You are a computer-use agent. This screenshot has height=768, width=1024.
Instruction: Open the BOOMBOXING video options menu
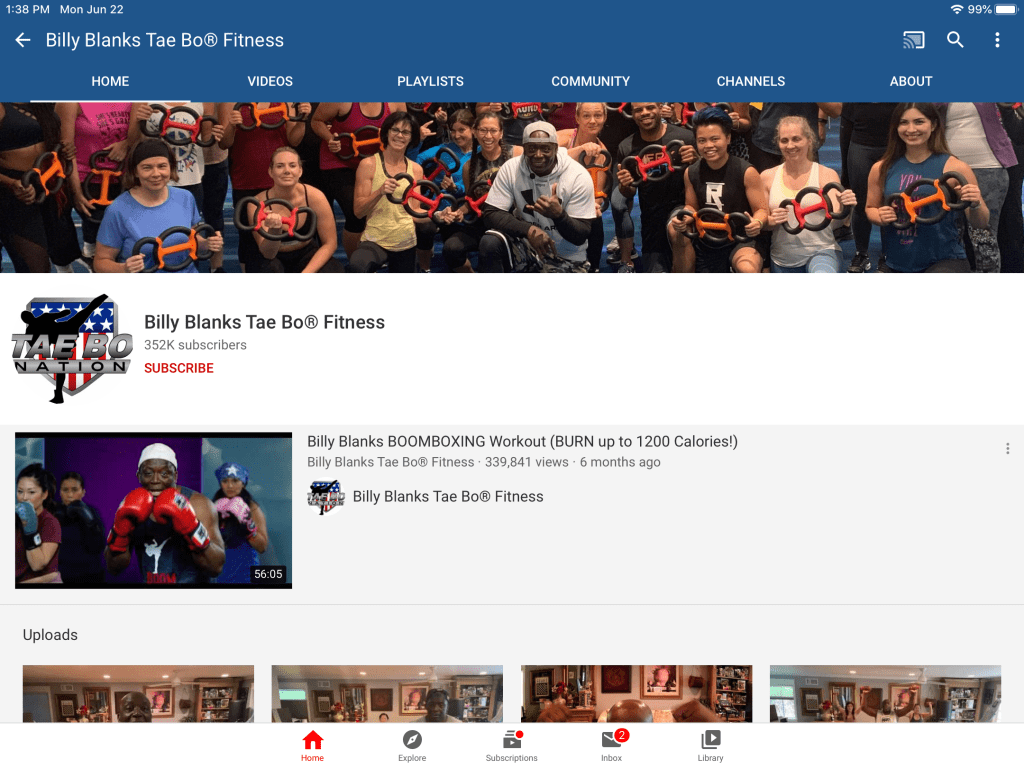click(x=1007, y=449)
